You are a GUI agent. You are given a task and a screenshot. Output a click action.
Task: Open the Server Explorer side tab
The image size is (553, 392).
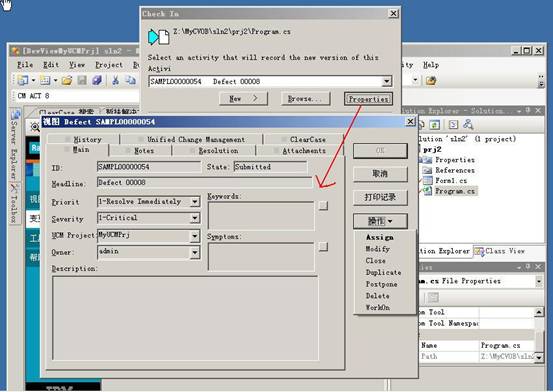pyautogui.click(x=14, y=144)
